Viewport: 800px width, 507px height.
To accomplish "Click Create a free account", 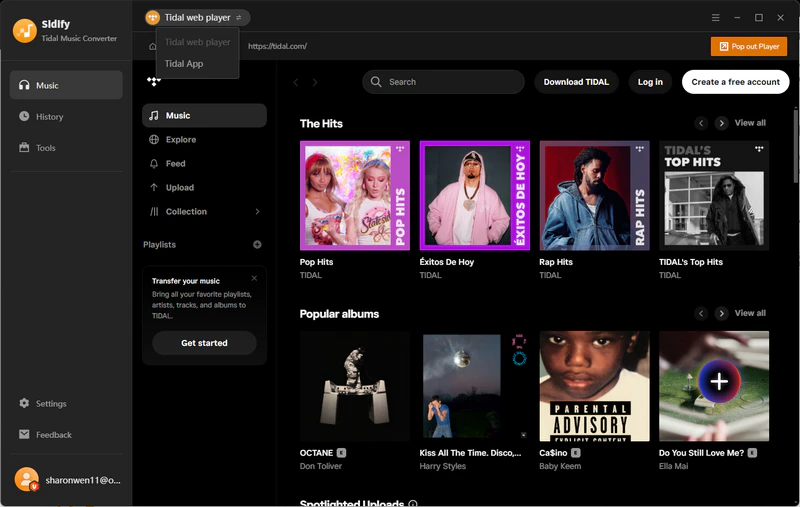I will point(735,82).
